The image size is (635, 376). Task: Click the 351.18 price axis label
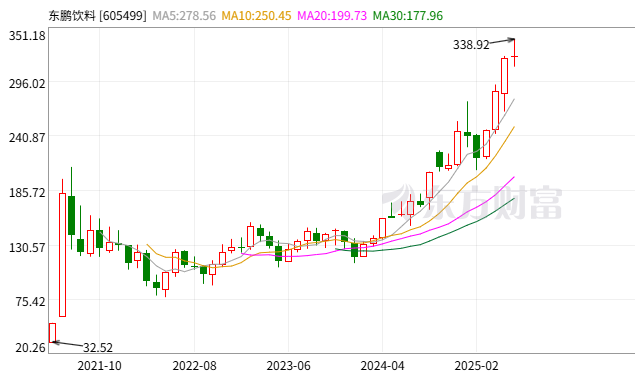pyautogui.click(x=27, y=36)
